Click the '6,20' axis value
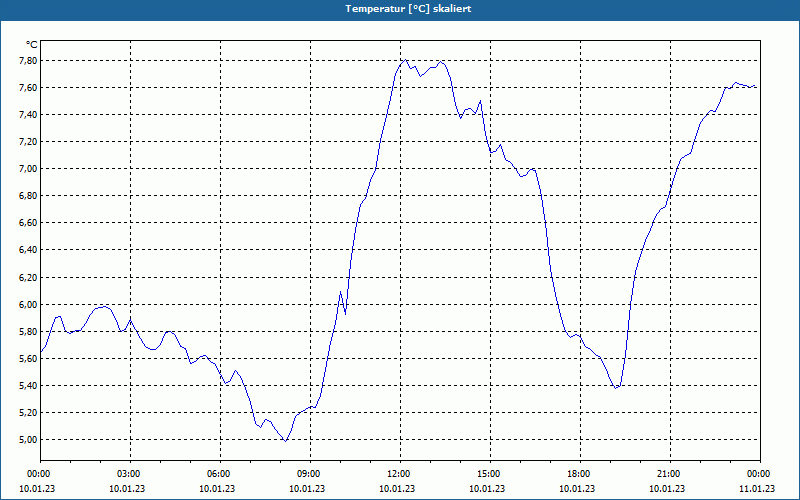The image size is (800, 500). pos(28,278)
